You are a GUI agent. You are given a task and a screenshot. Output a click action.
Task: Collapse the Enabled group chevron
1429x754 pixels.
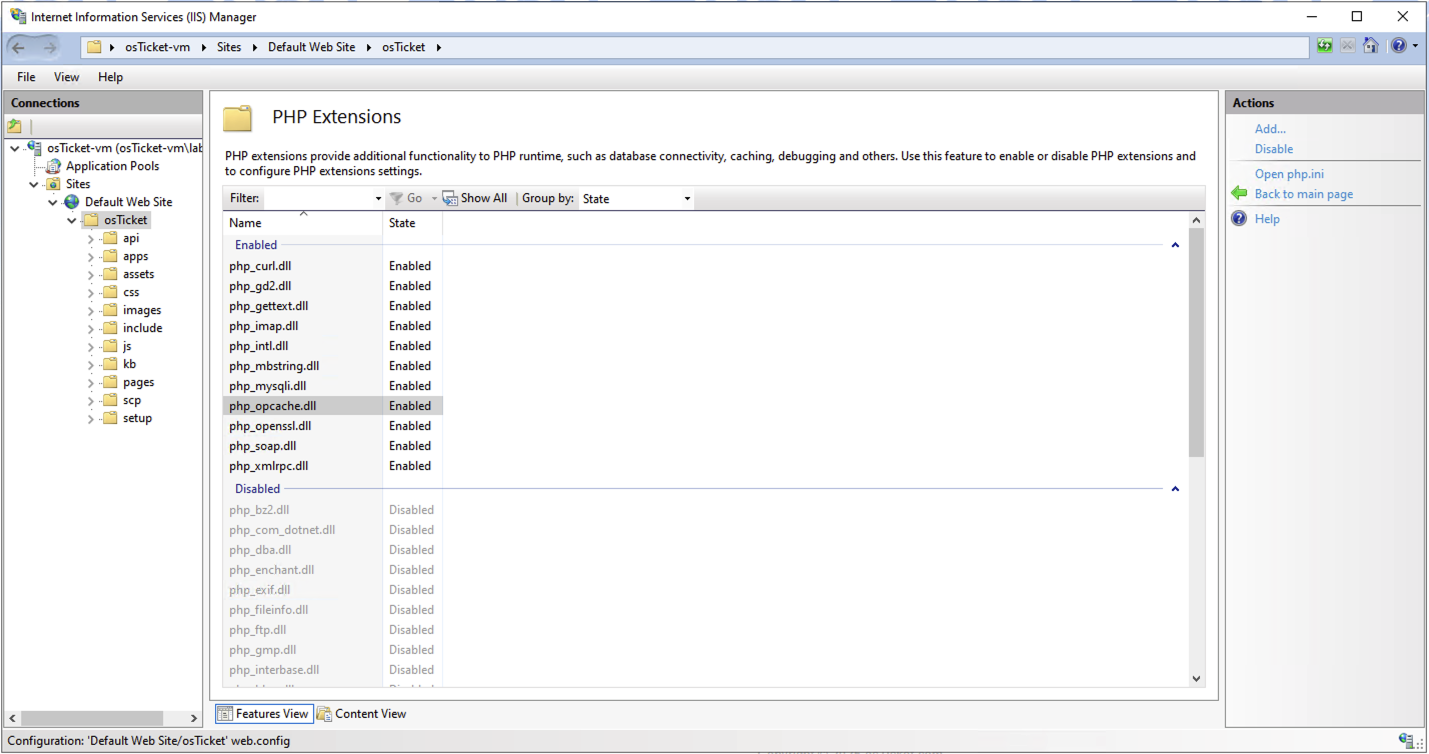(x=1175, y=245)
